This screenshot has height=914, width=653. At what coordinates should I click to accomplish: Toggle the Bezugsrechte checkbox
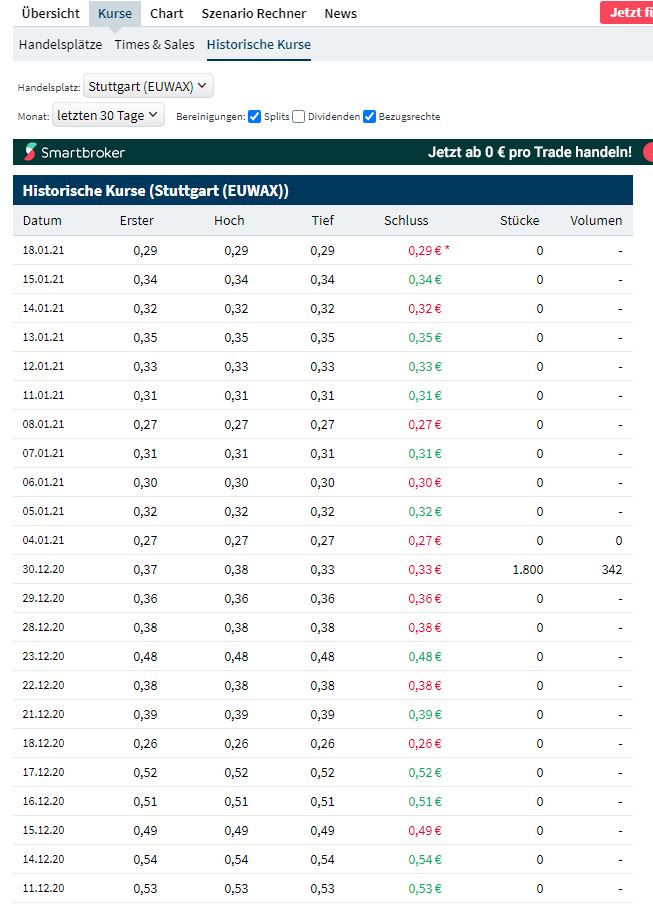(x=370, y=117)
